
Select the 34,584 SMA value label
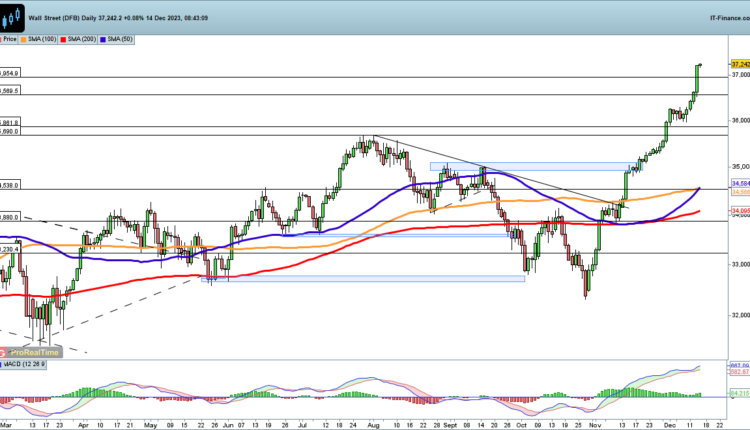pyautogui.click(x=740, y=183)
